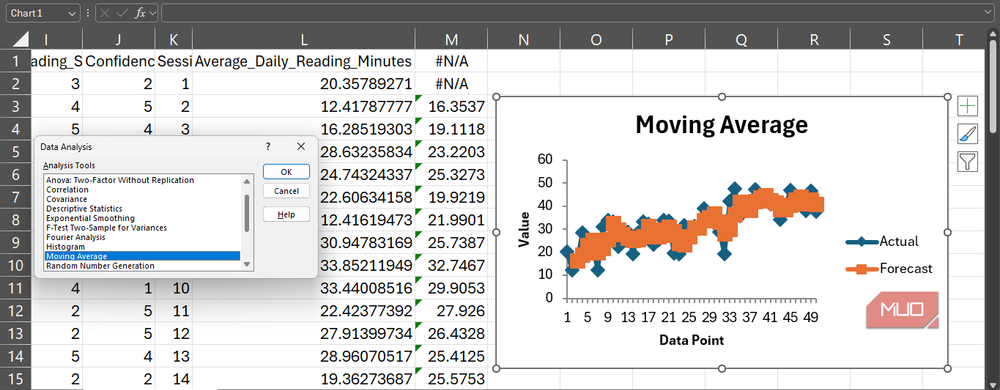Click the formula bar cancel X icon
This screenshot has width=1000, height=390.
pyautogui.click(x=105, y=13)
